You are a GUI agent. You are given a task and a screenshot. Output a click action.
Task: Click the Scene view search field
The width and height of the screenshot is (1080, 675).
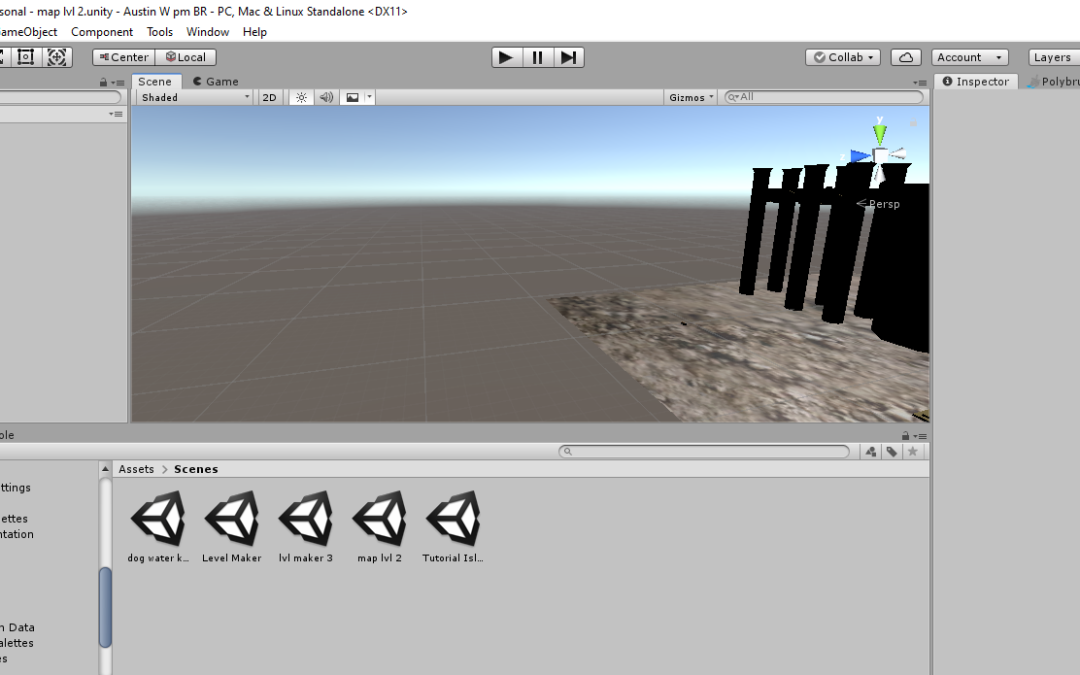click(824, 97)
